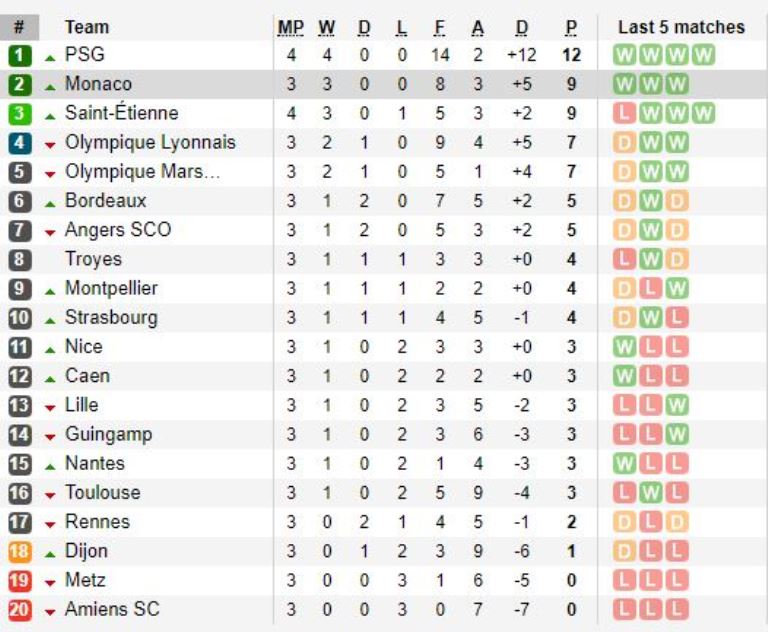
Task: Click the green up arrow beside Bordeaux
Action: point(50,204)
